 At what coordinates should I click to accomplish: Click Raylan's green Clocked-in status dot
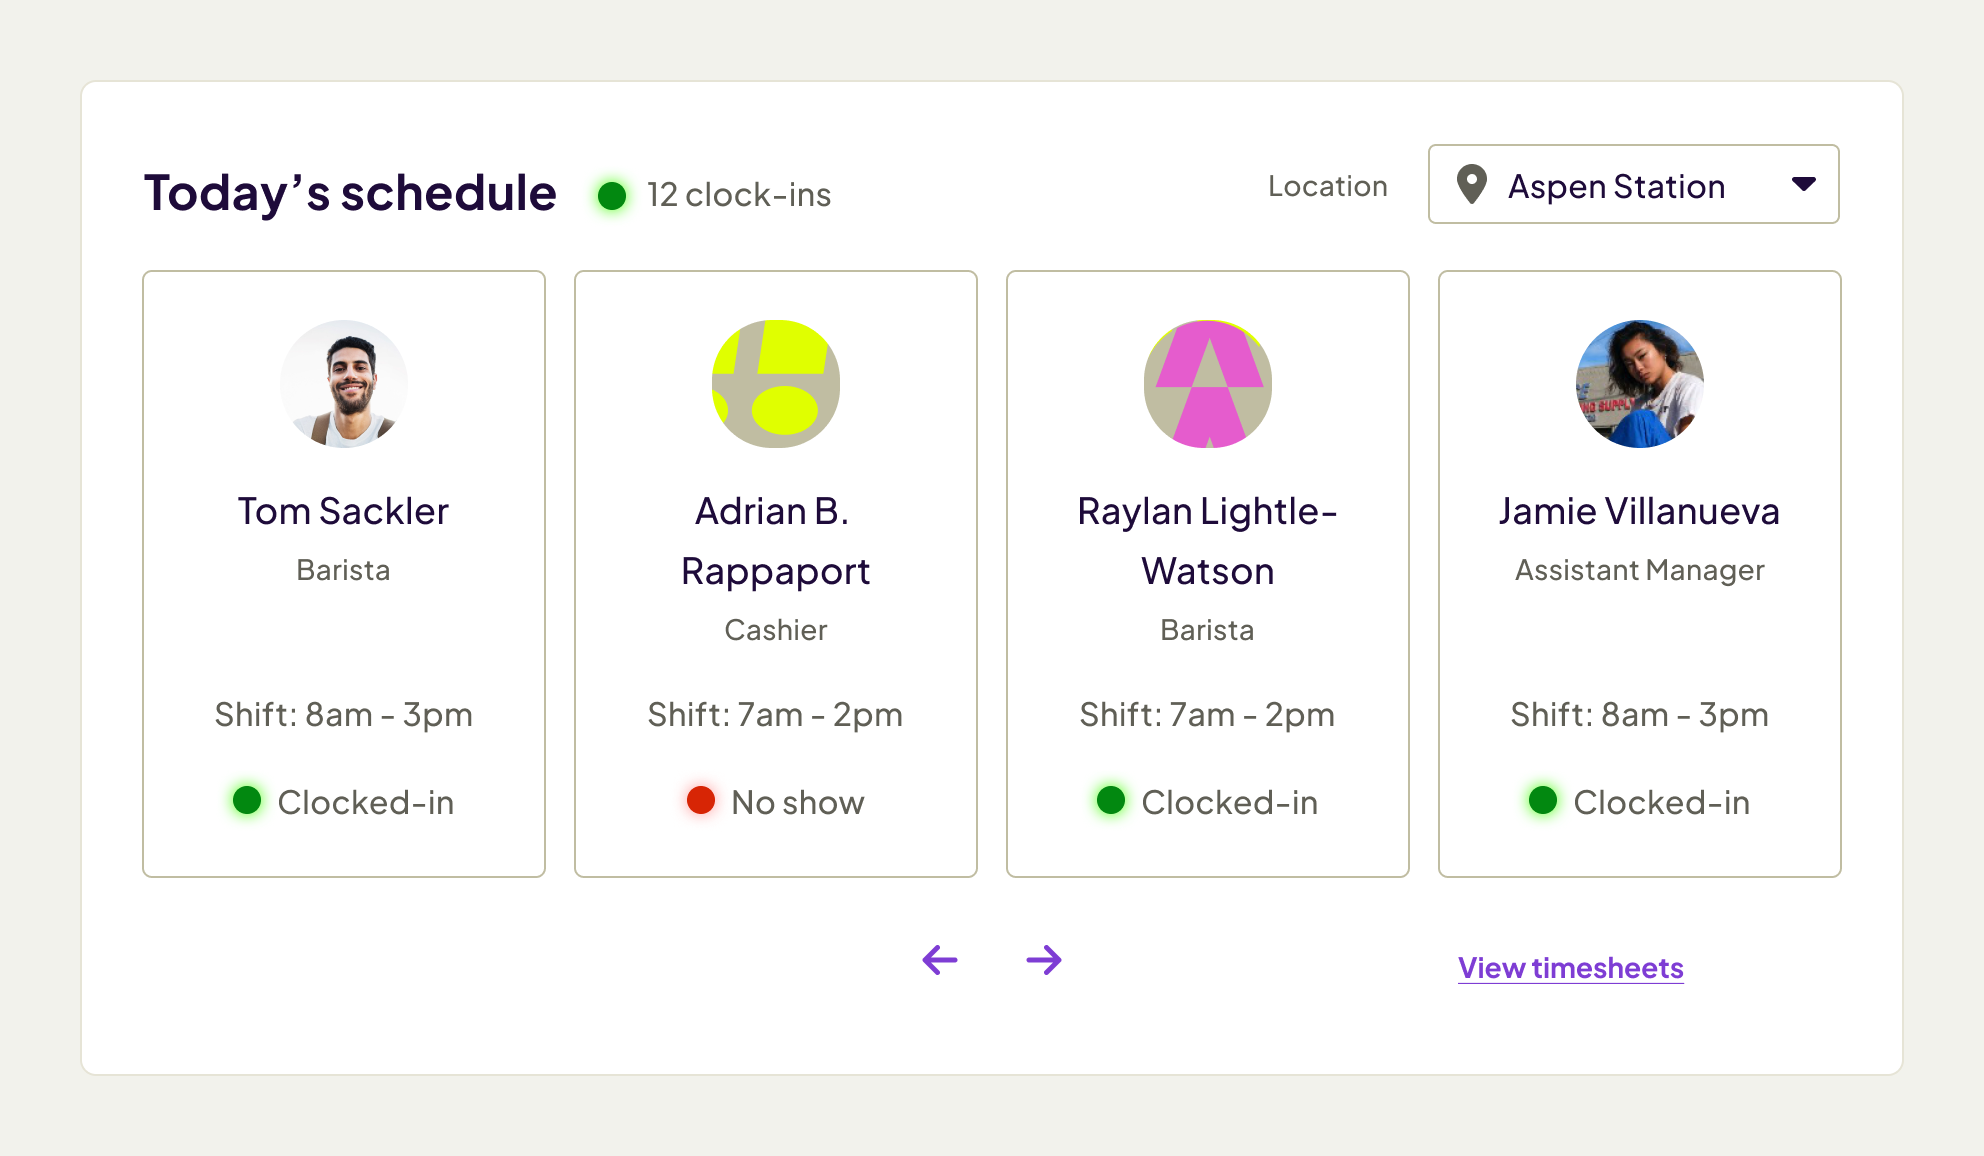coord(1111,800)
